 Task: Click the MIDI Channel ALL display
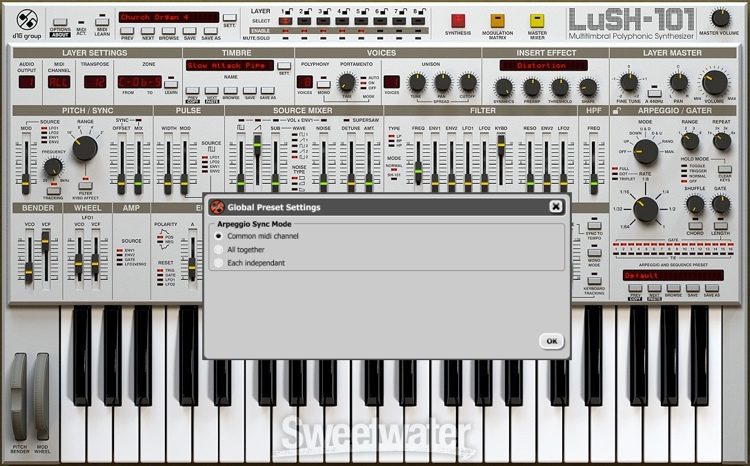(59, 82)
